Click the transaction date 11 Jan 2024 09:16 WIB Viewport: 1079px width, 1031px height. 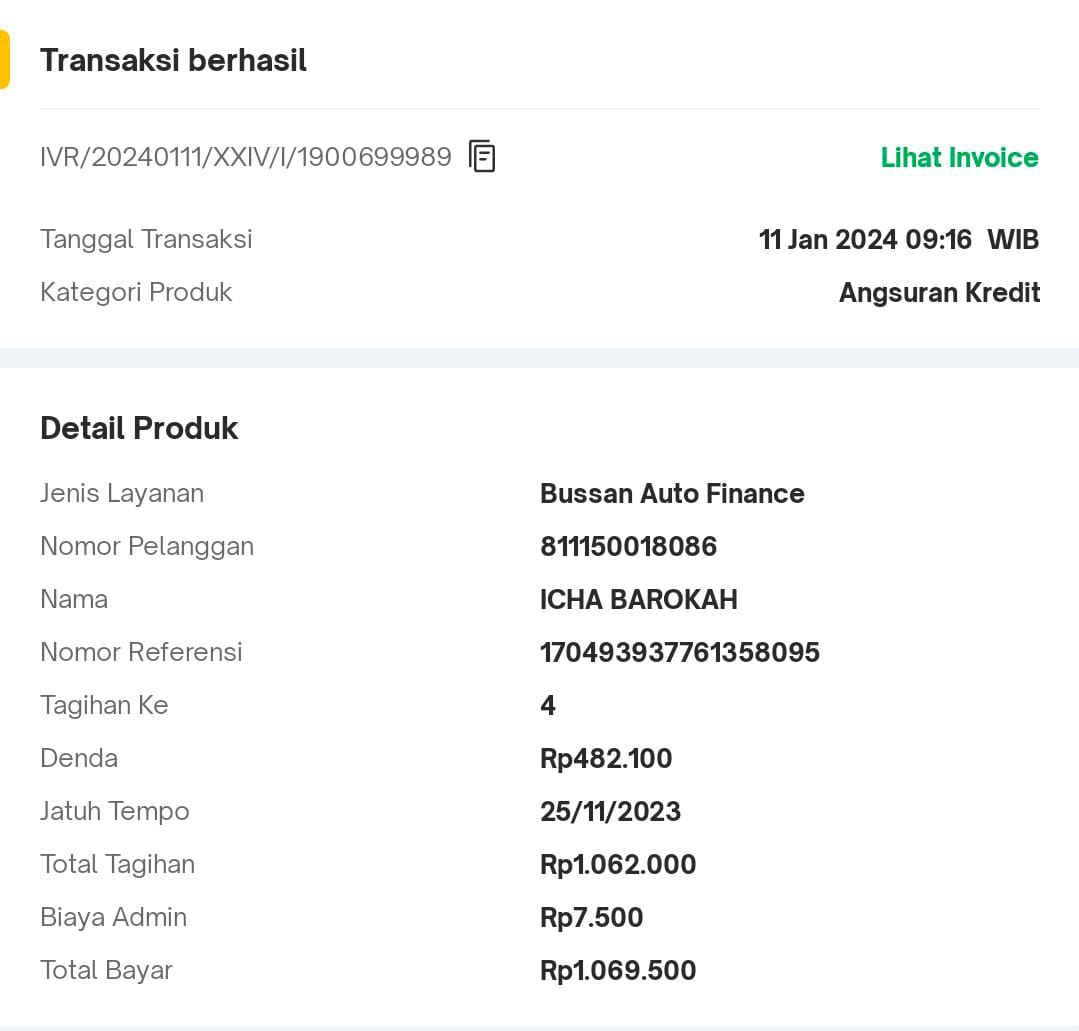click(898, 240)
